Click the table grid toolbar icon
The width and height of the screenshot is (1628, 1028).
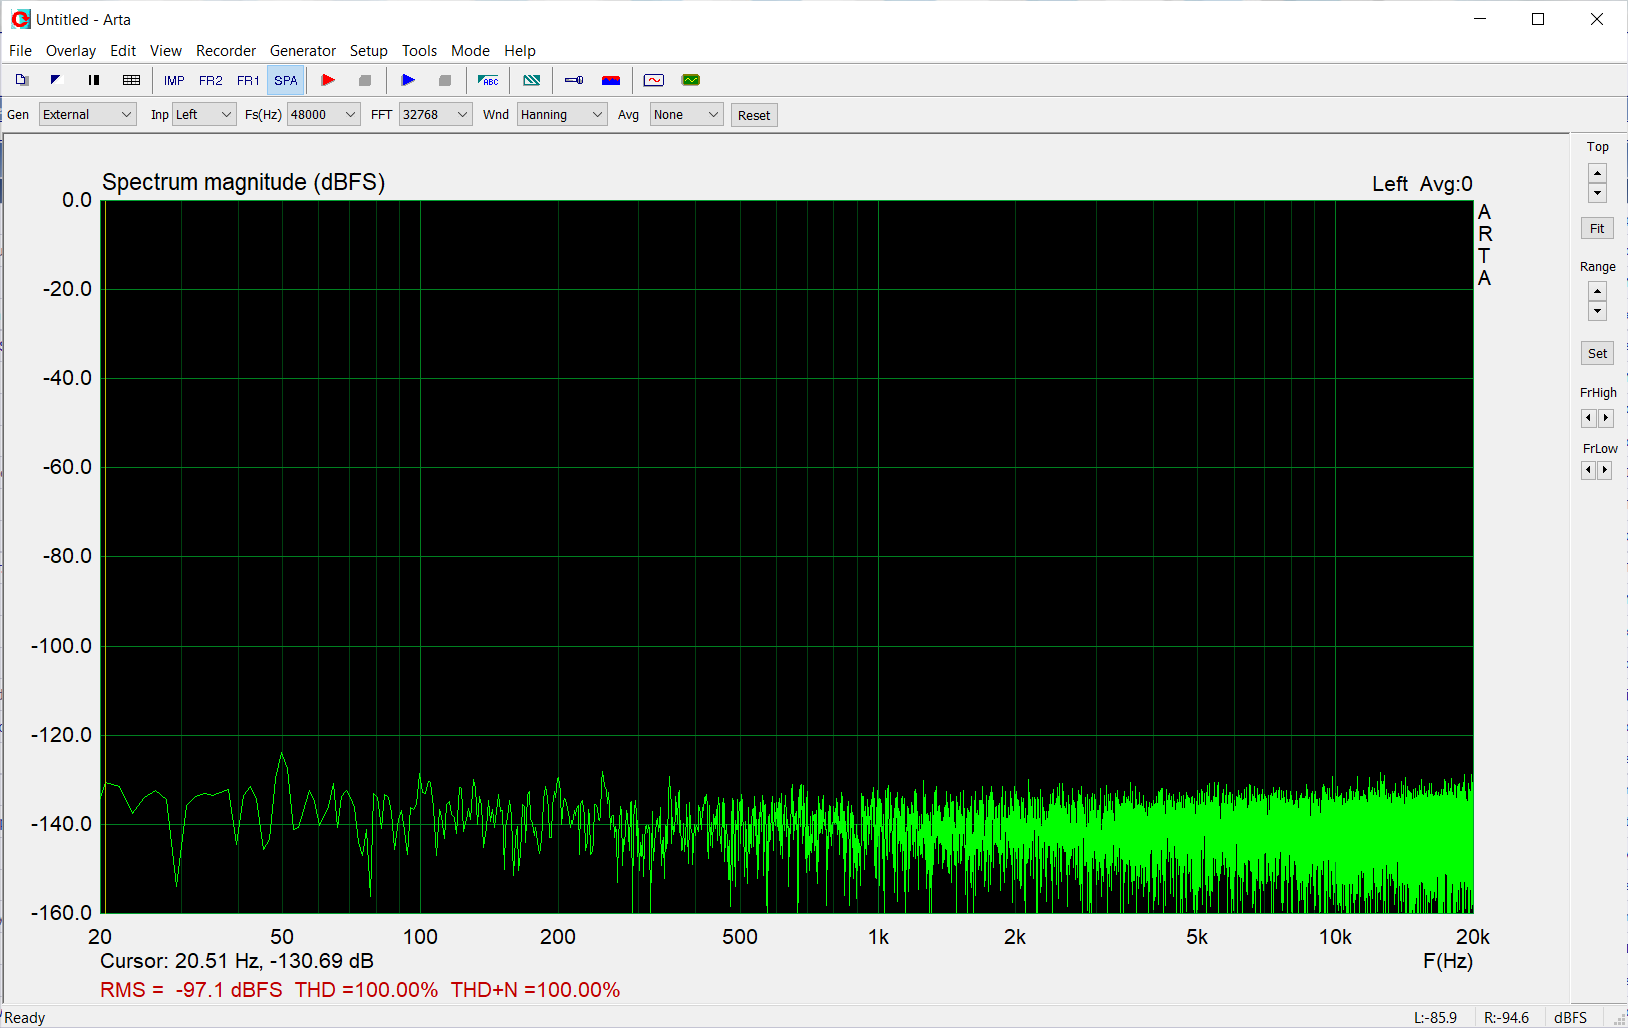point(131,80)
